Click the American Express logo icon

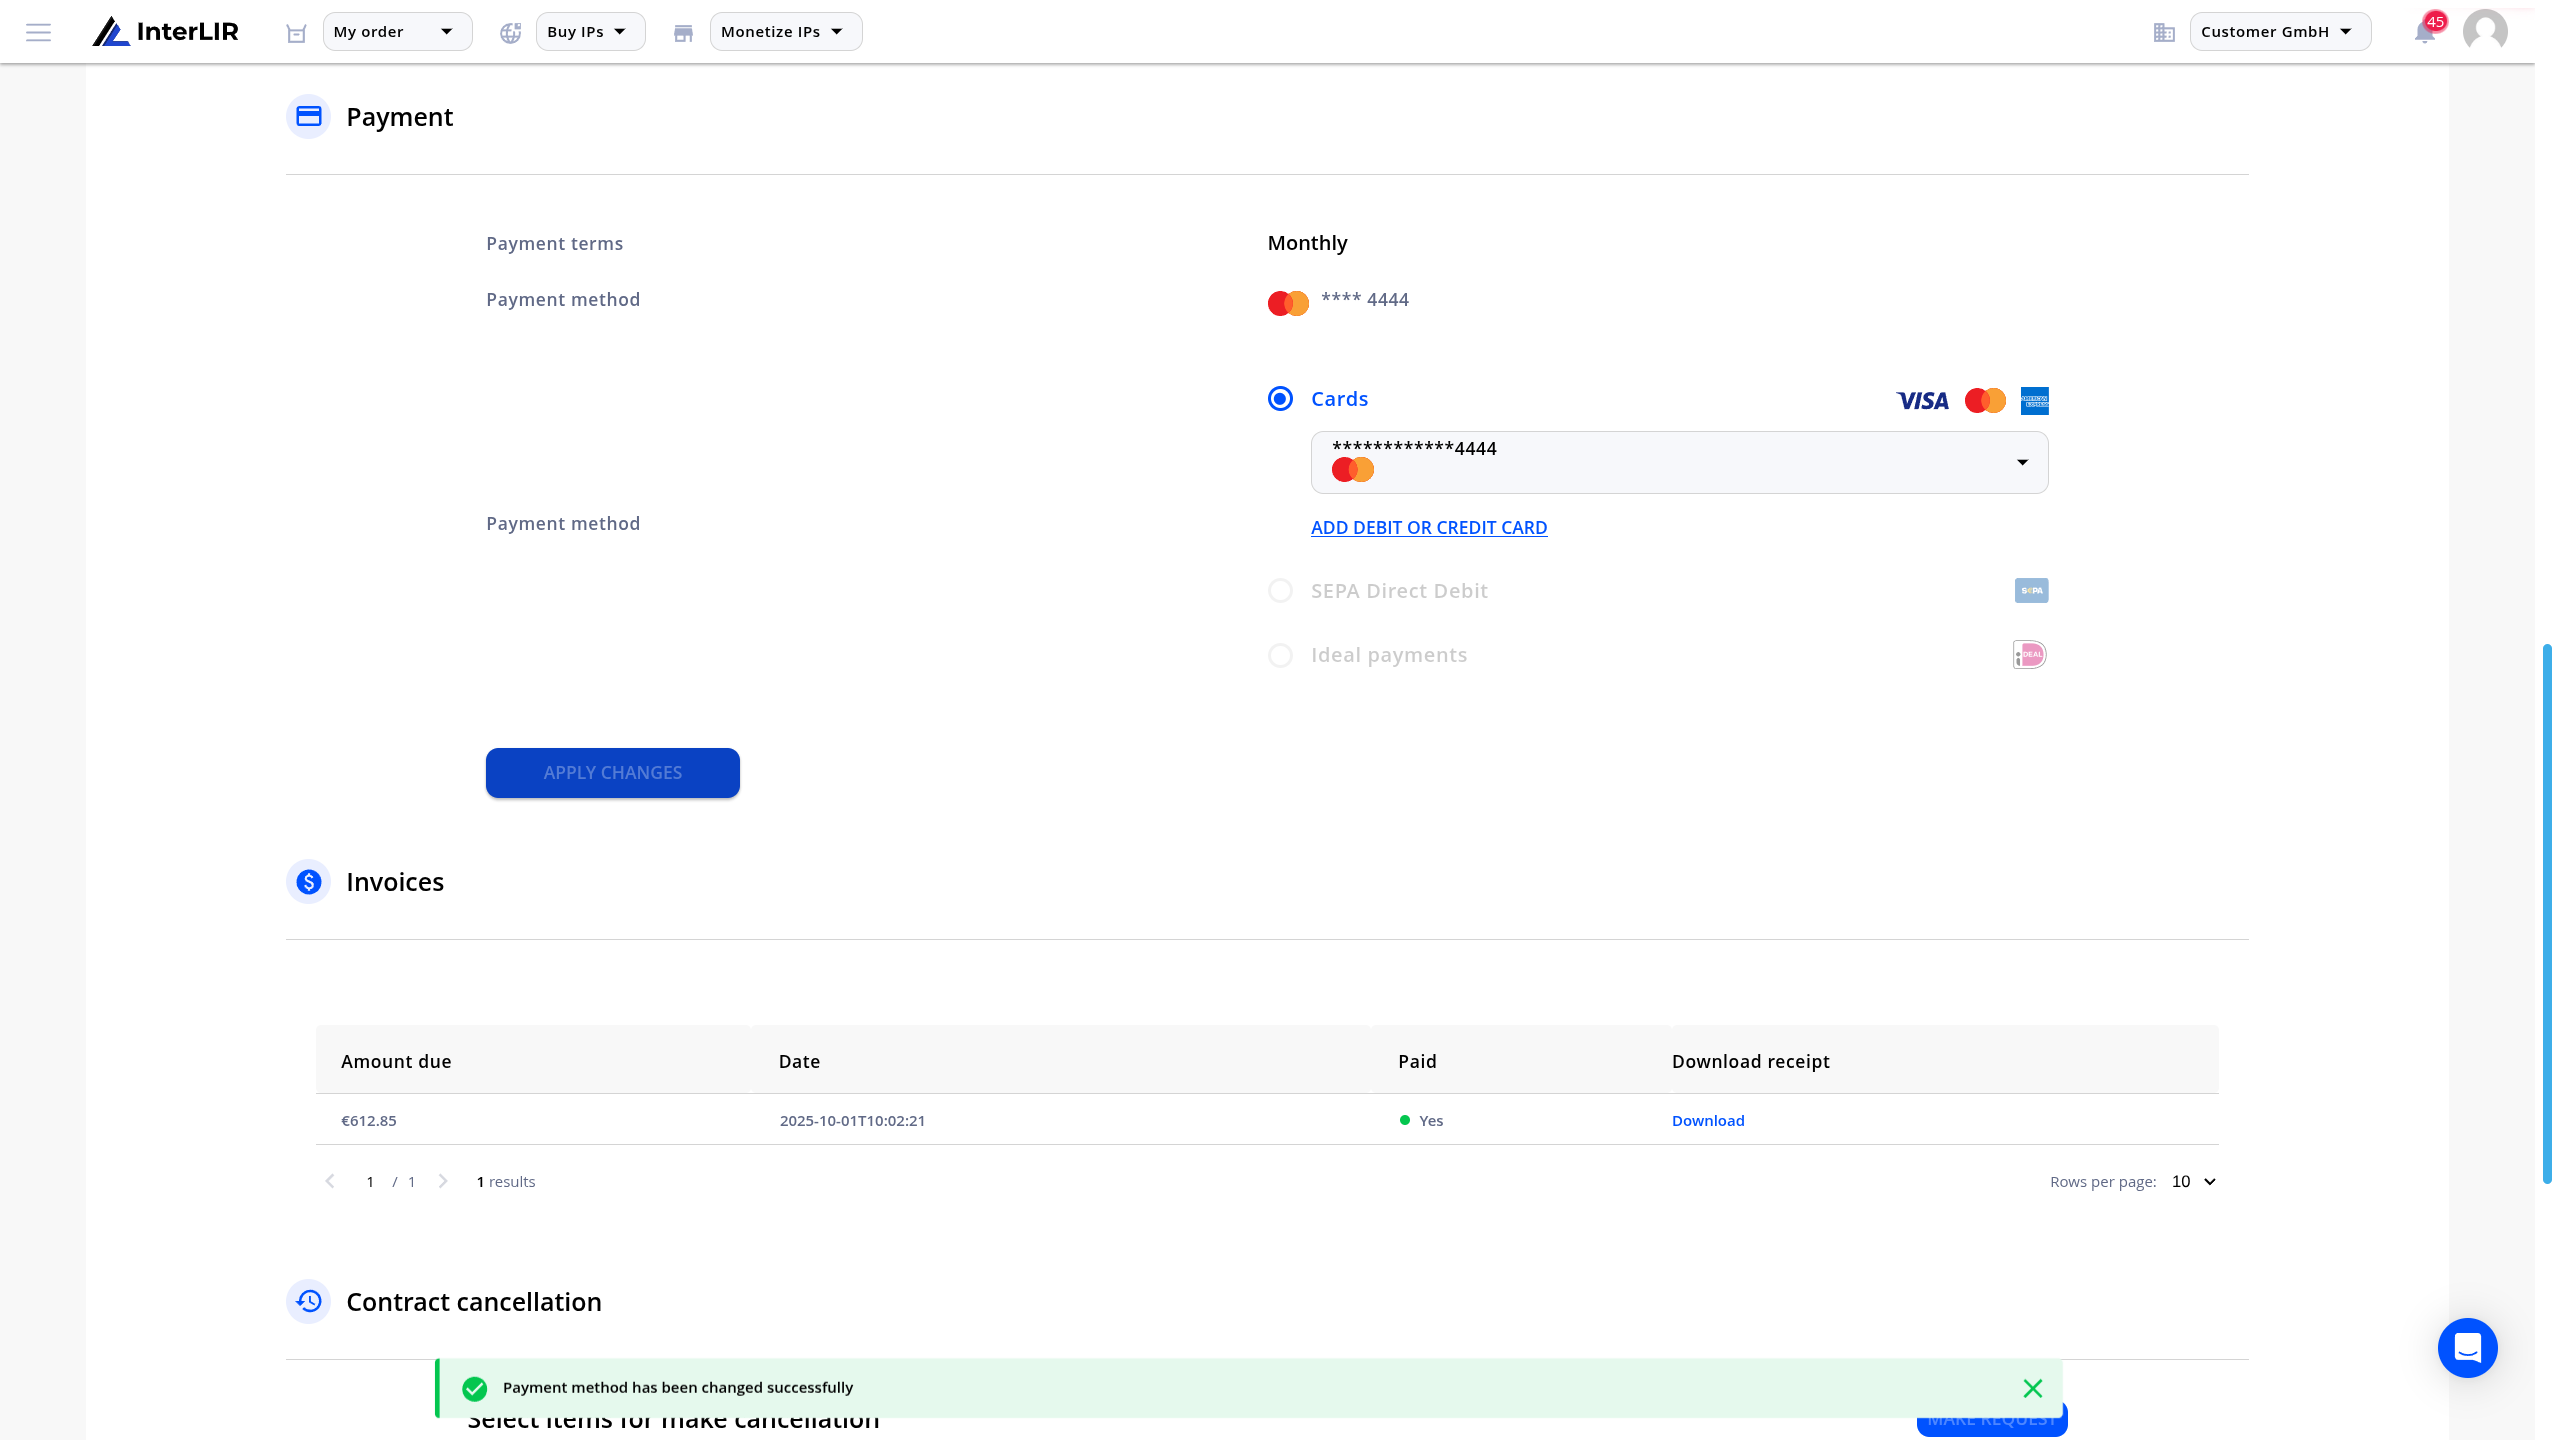pyautogui.click(x=2034, y=401)
